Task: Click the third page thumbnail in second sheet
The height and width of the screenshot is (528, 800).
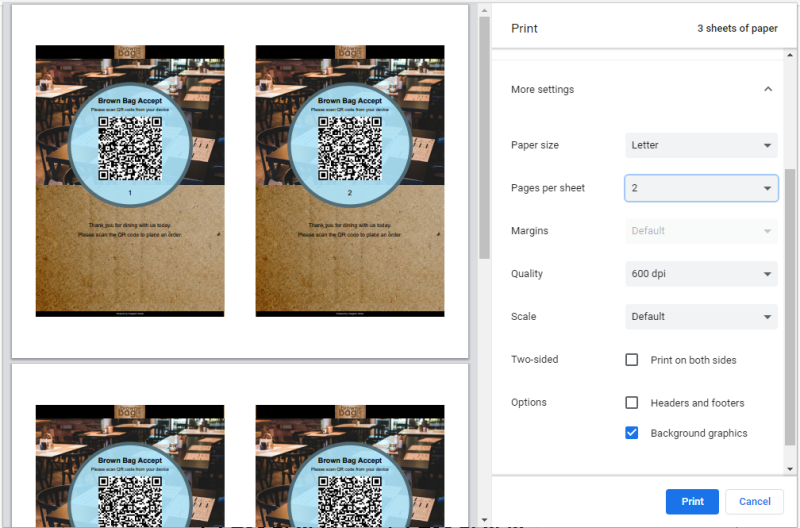Action: point(130,465)
